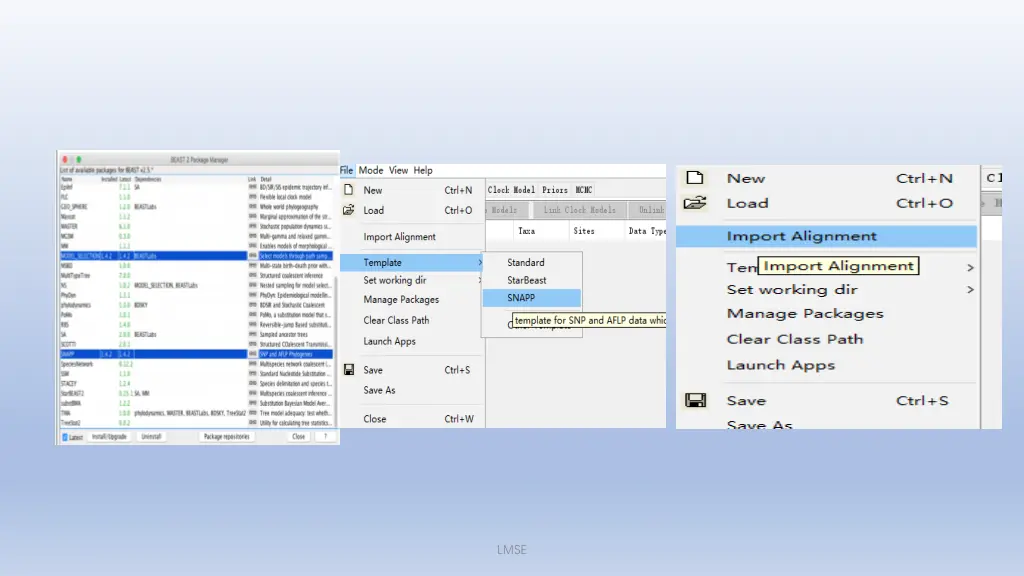The image size is (1024, 576).
Task: Expand the Template arrow in the enlarged right menu
Action: coord(970,267)
